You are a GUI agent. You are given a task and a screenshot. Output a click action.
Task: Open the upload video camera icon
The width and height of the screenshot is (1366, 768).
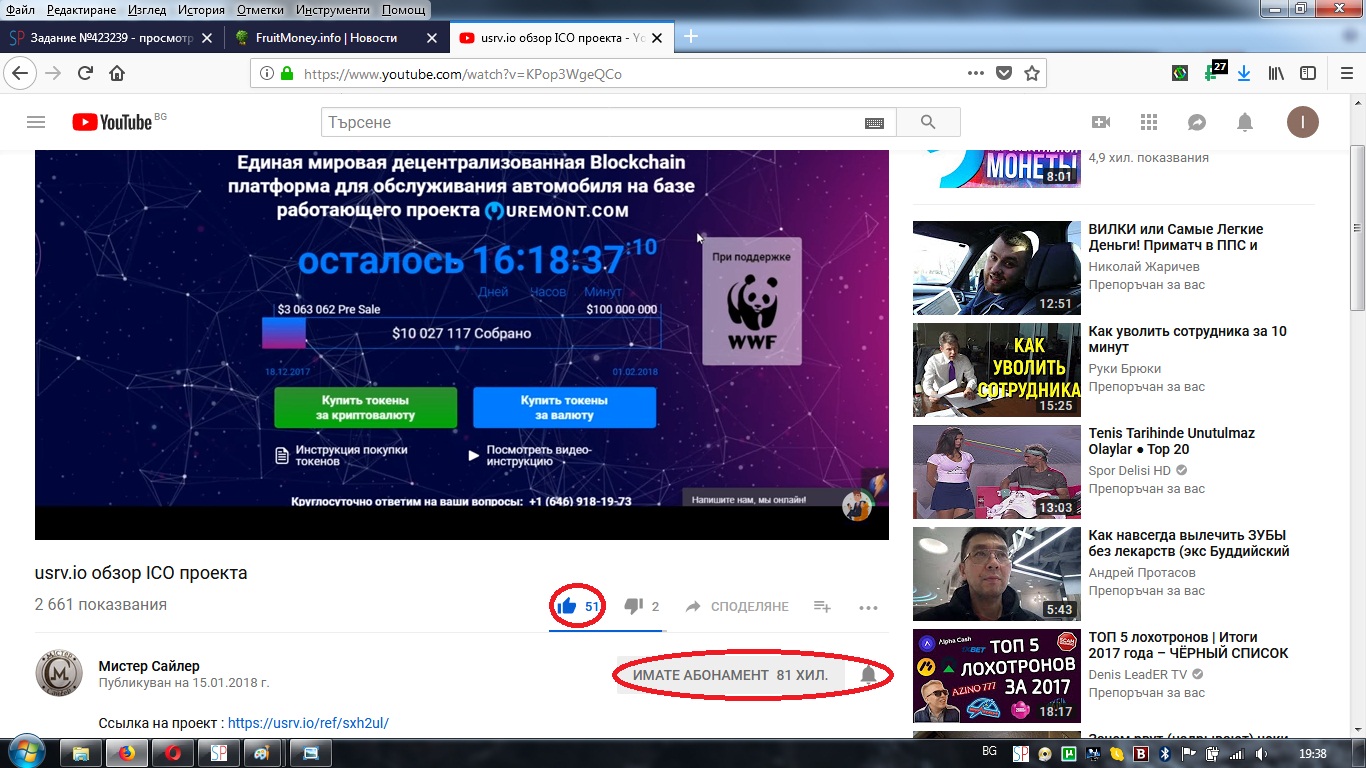pyautogui.click(x=1101, y=122)
